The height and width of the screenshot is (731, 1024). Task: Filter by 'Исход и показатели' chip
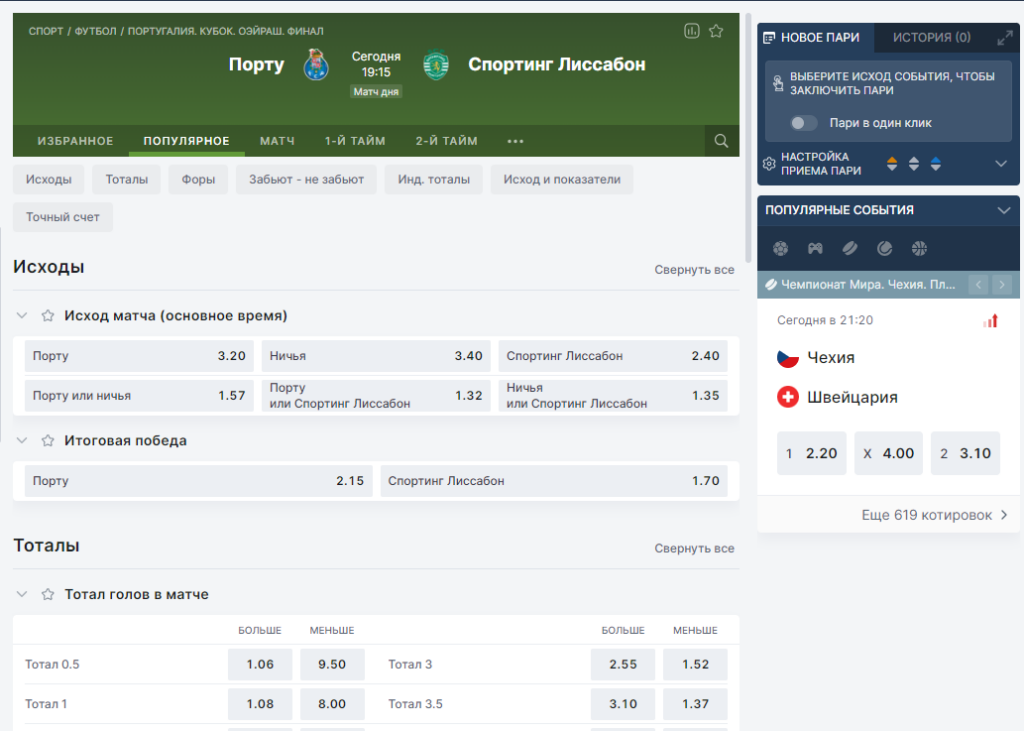(x=562, y=180)
